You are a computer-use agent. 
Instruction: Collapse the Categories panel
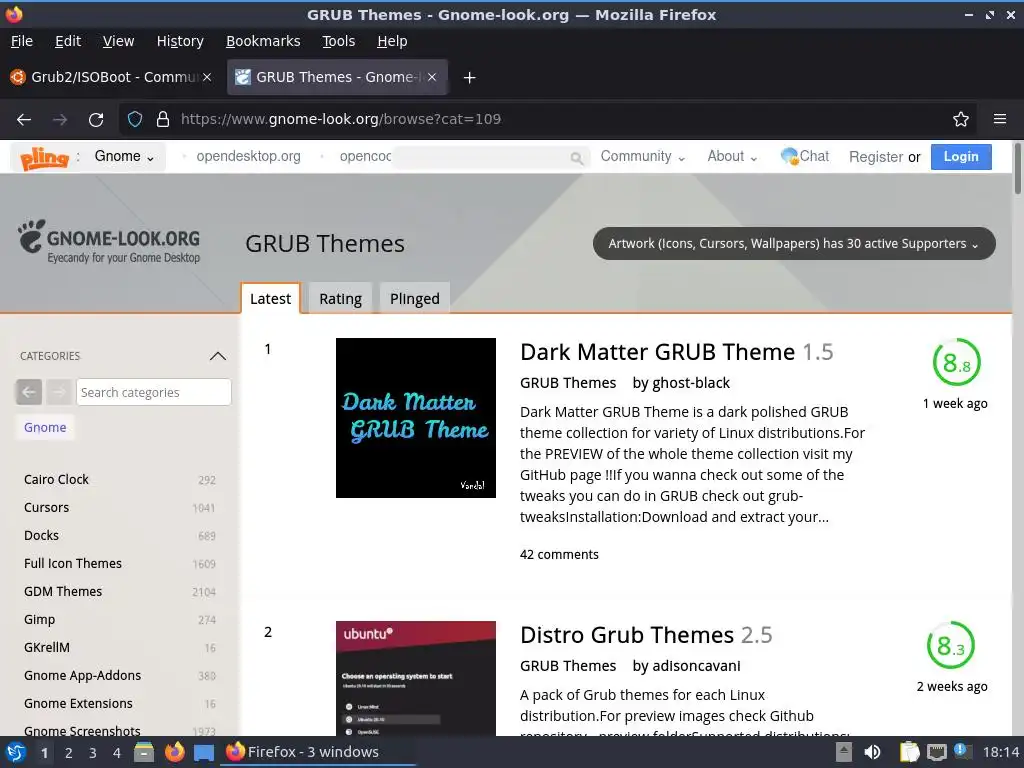point(217,356)
